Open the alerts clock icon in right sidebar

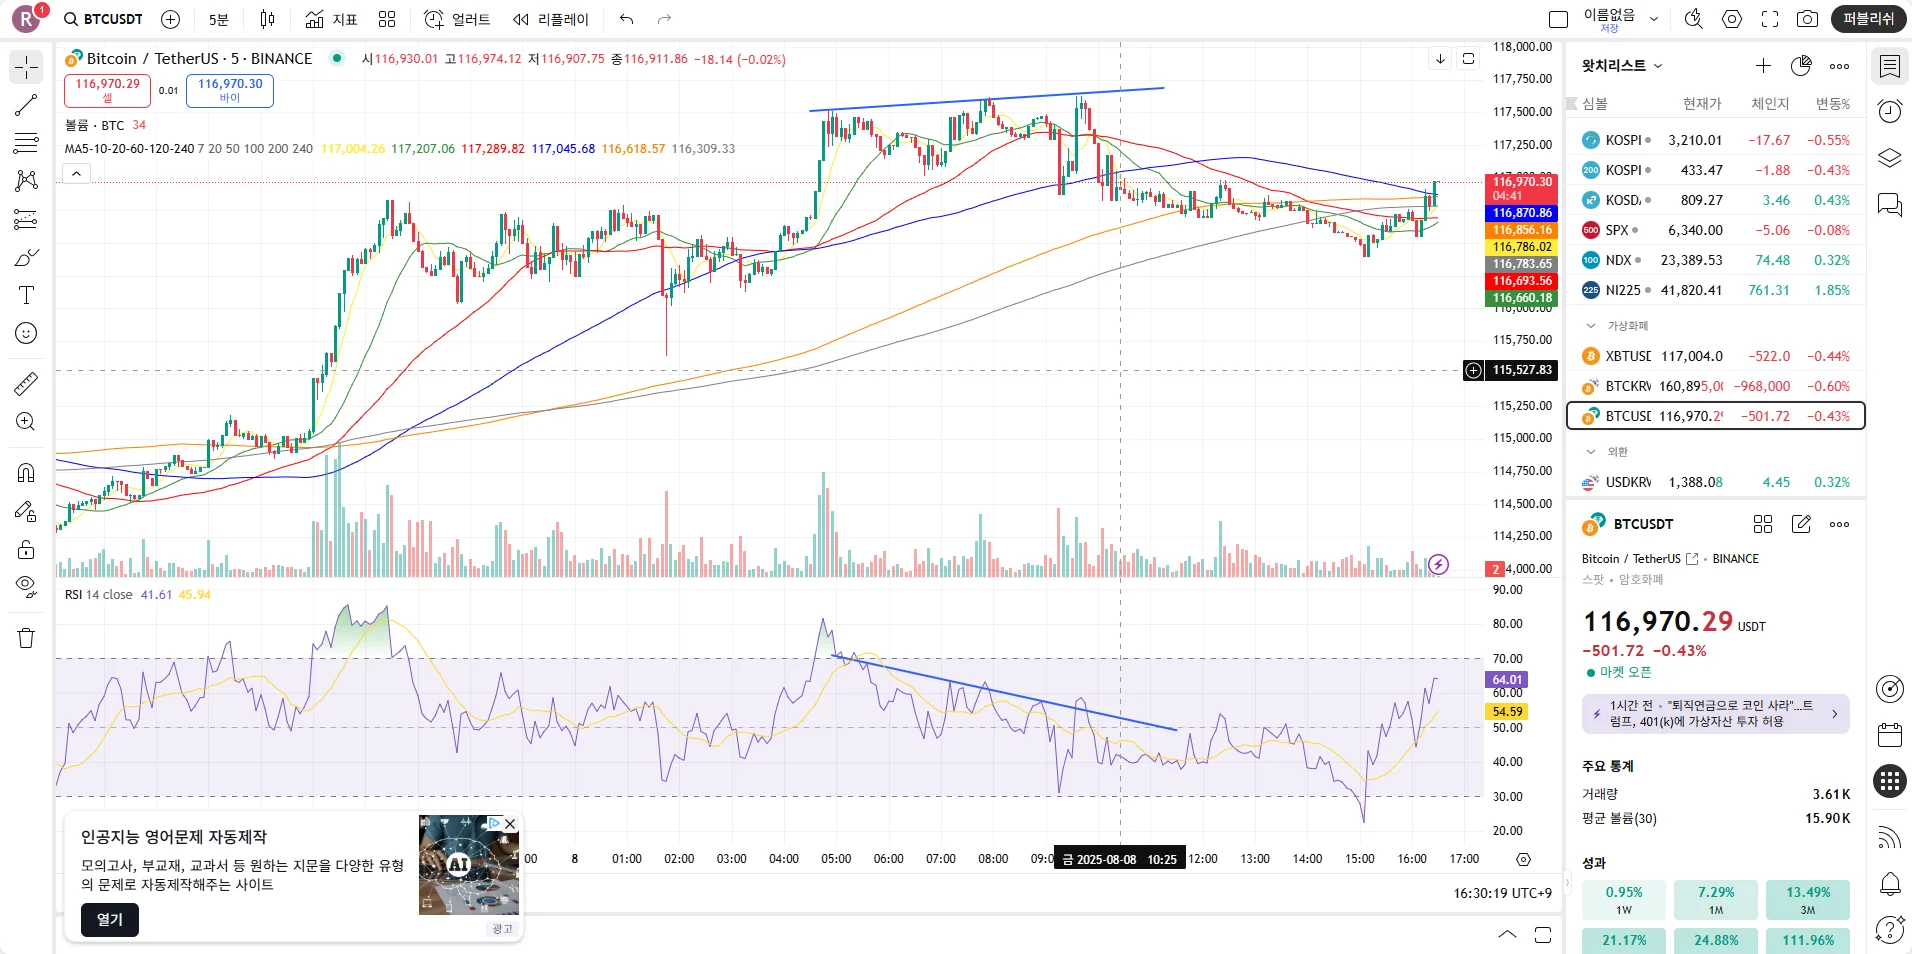[x=1889, y=111]
